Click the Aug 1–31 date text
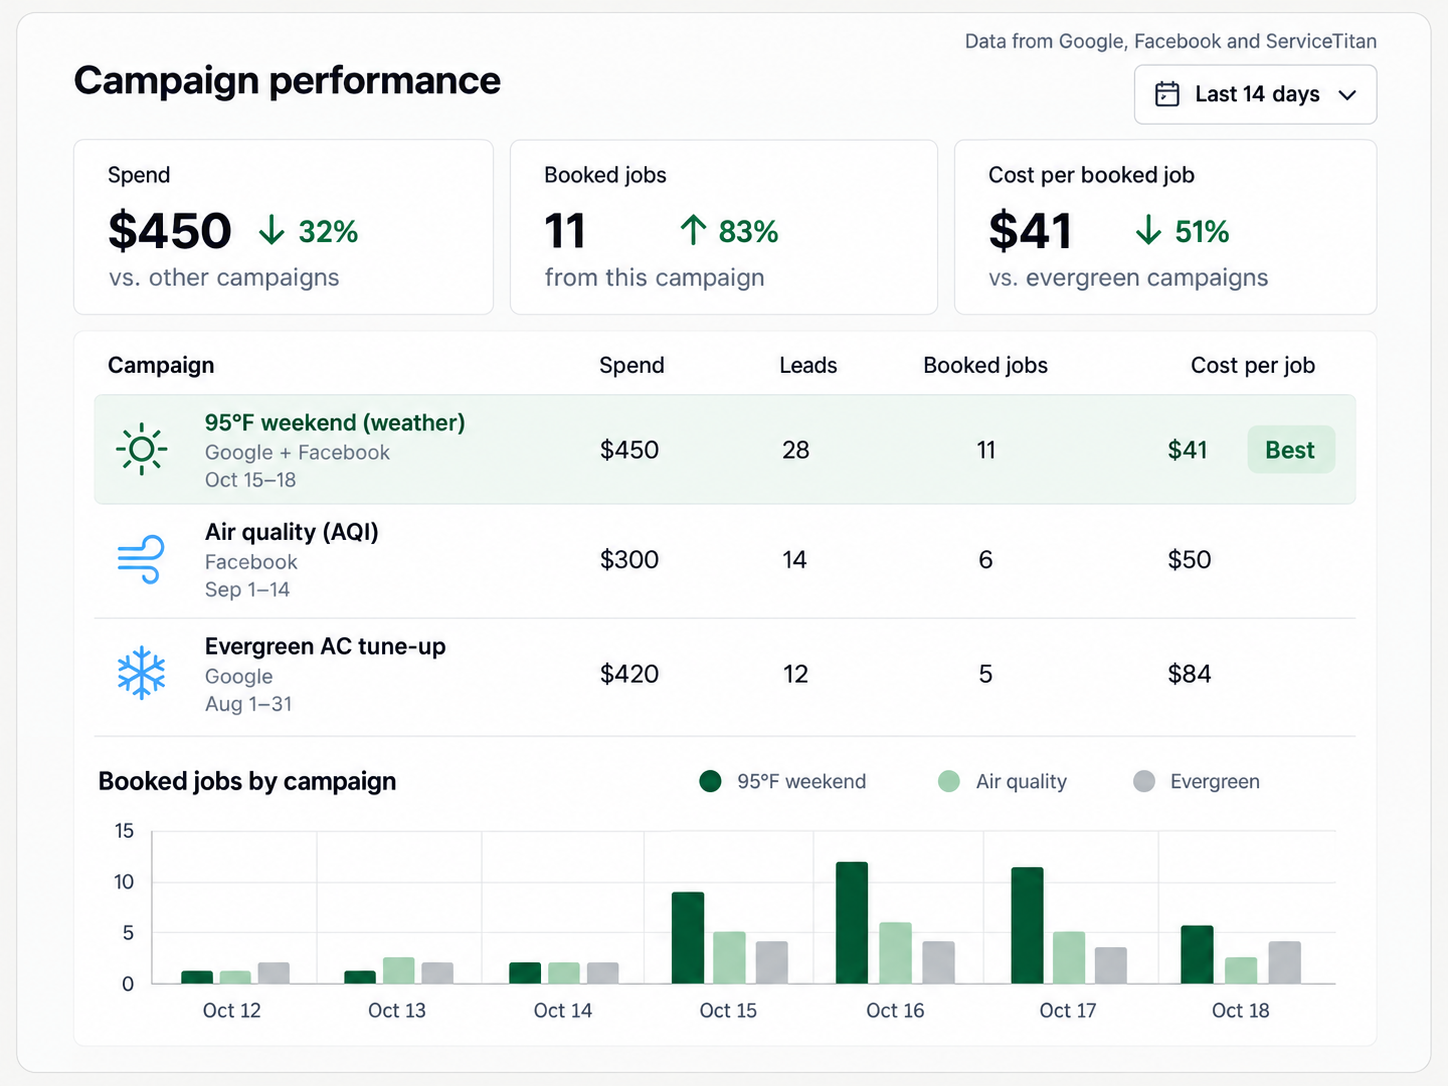This screenshot has height=1086, width=1448. click(248, 704)
